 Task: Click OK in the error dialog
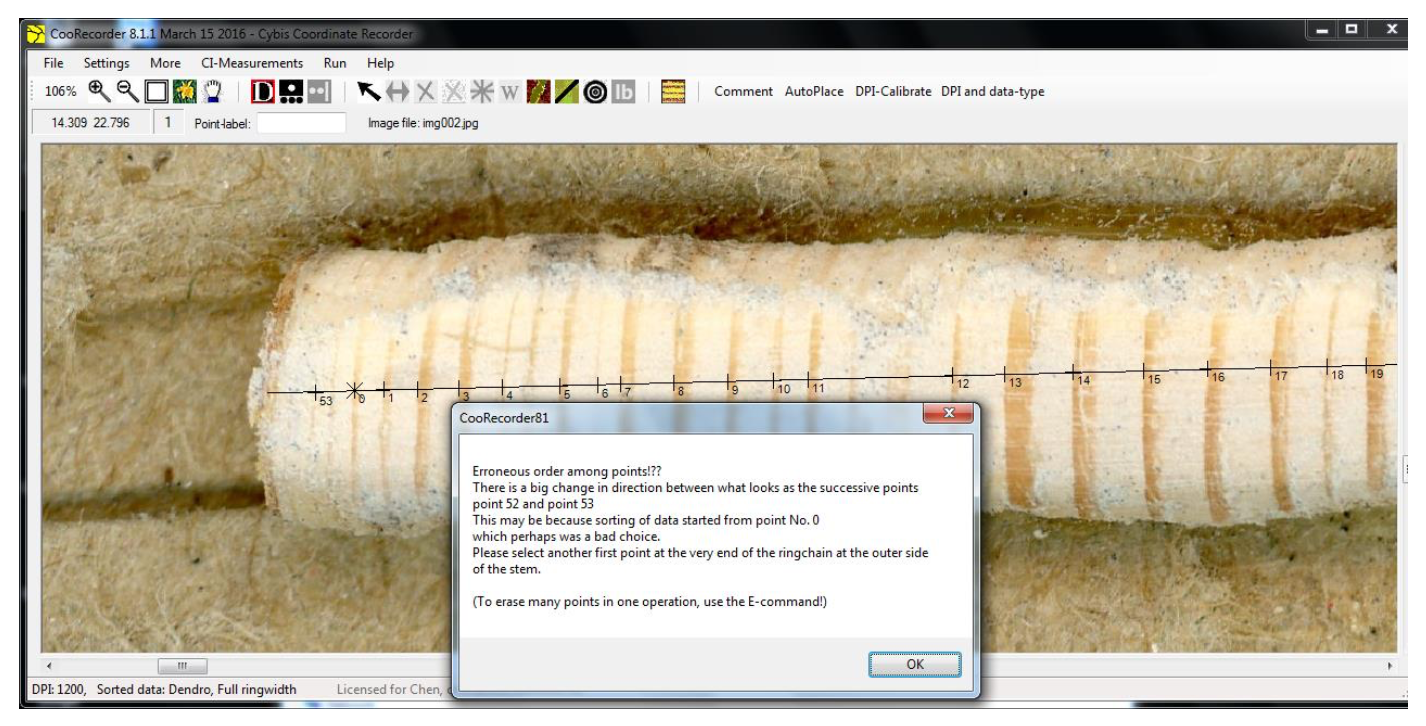913,664
